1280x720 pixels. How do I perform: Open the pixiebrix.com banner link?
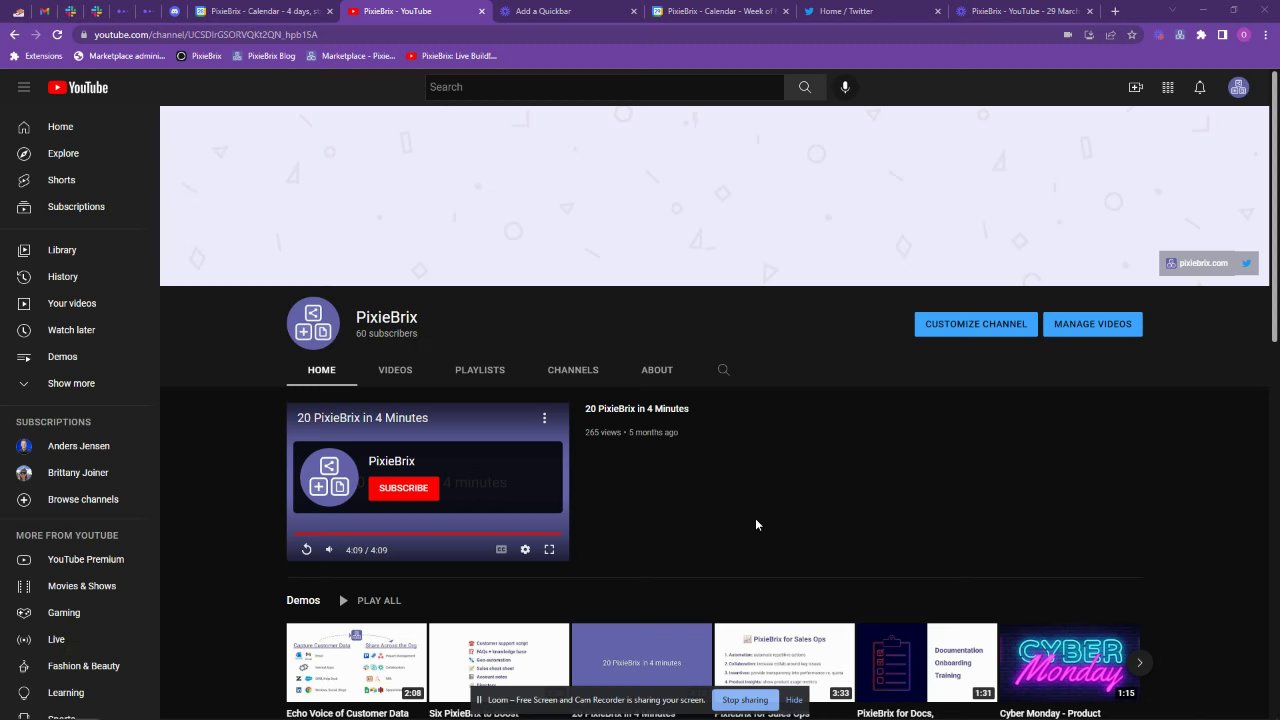(x=1197, y=263)
